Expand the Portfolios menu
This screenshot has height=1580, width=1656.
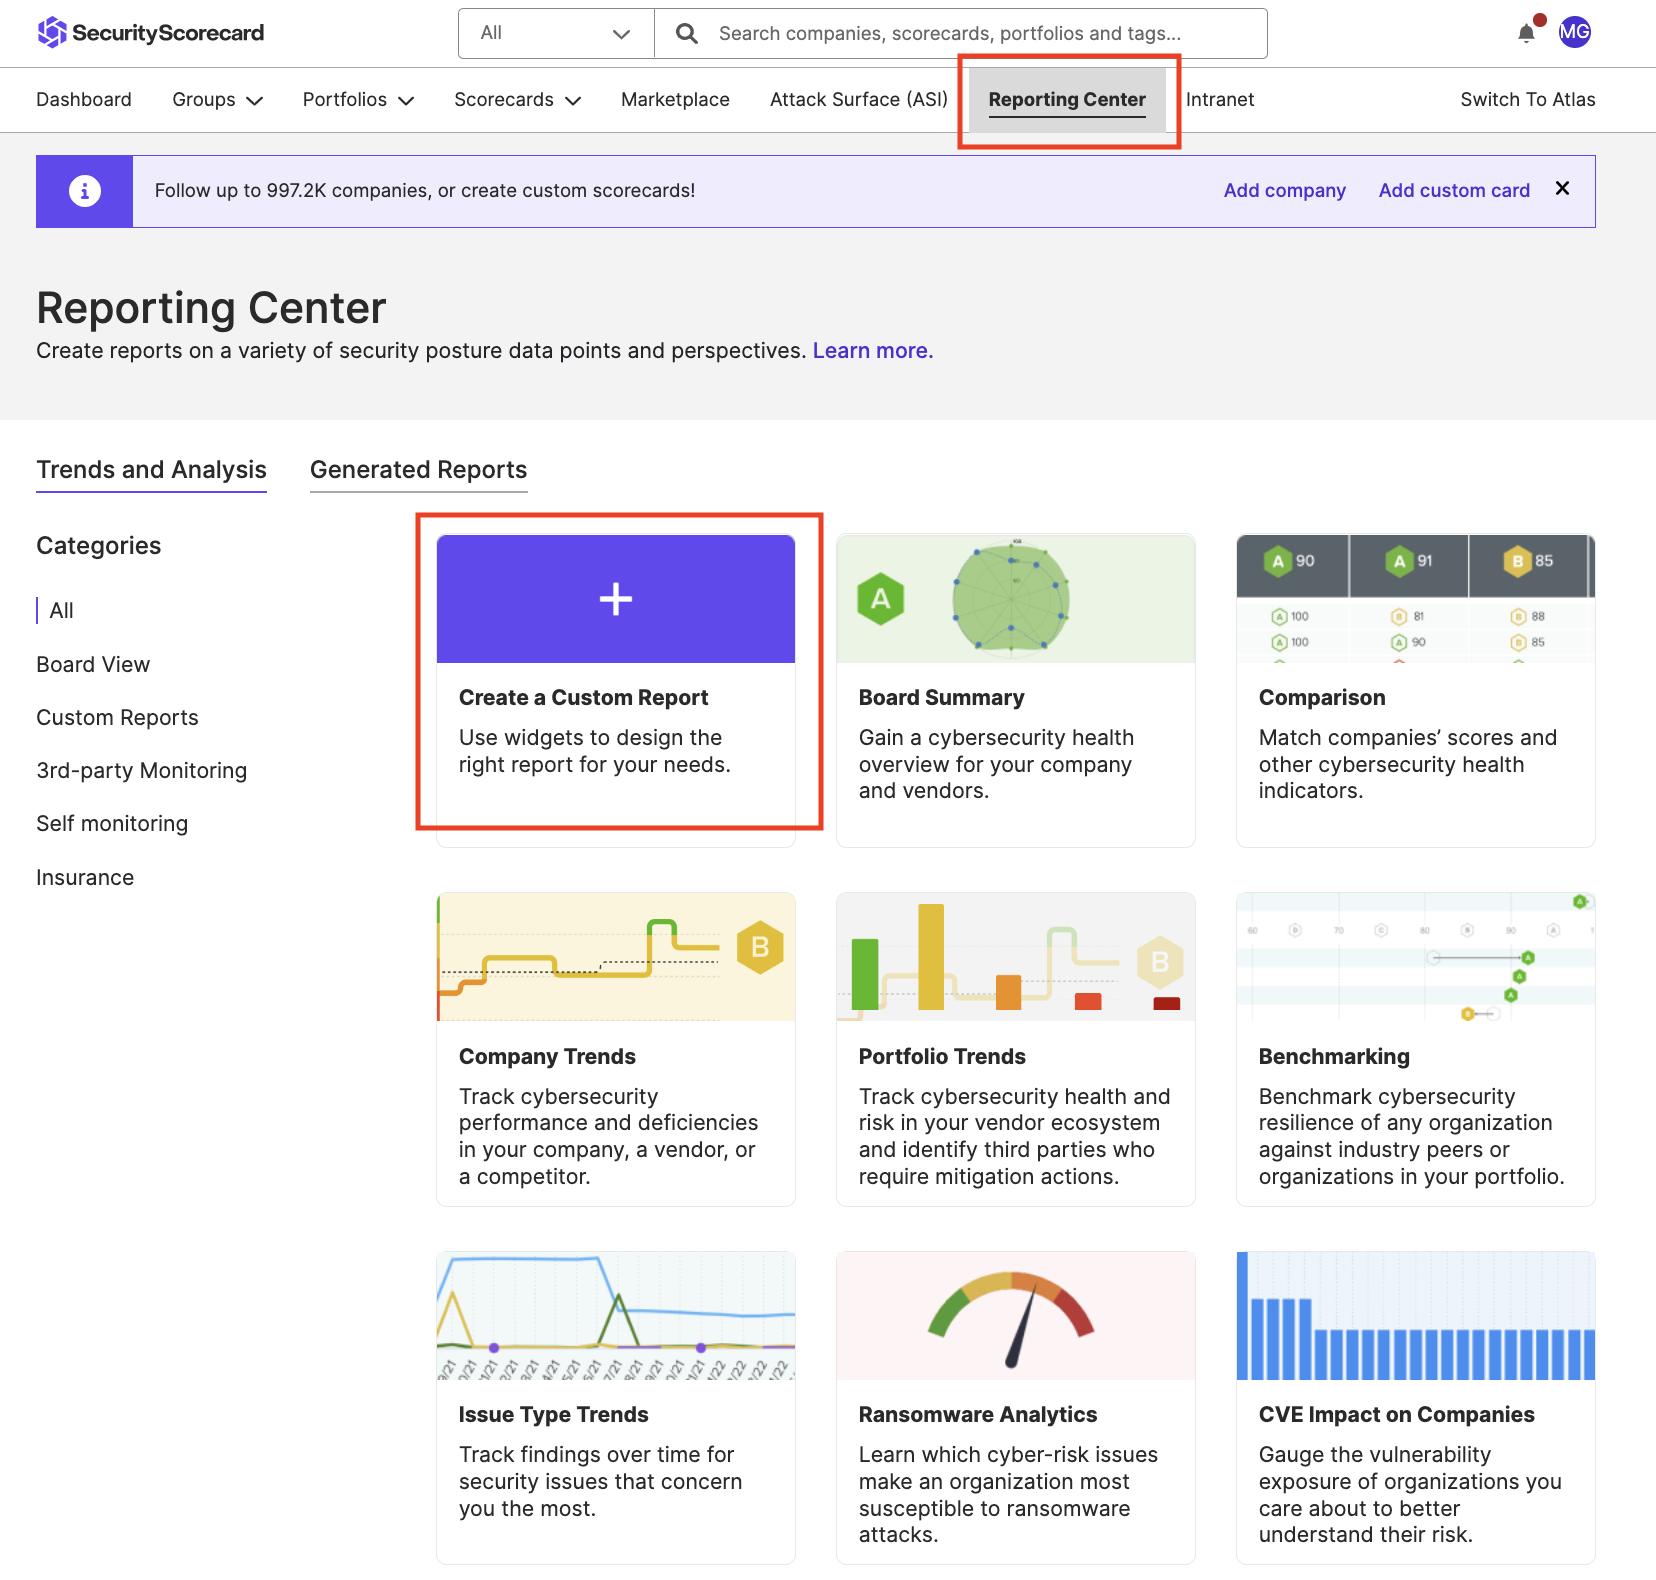pyautogui.click(x=358, y=100)
